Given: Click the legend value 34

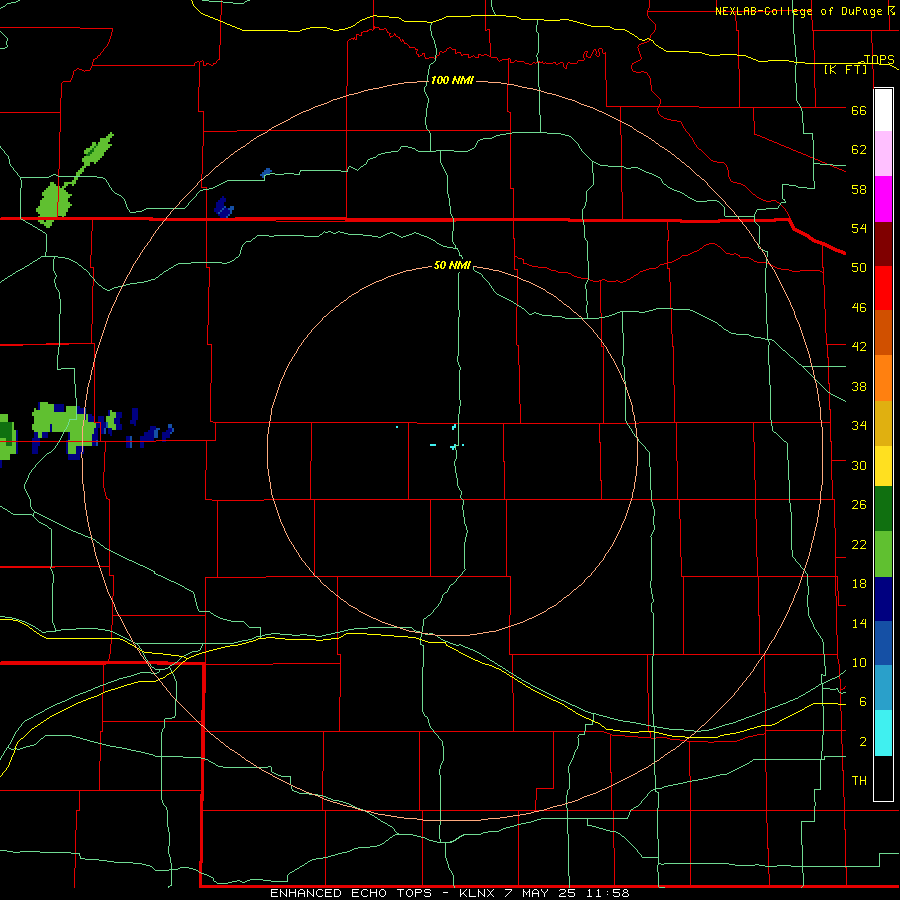Looking at the screenshot, I should pos(859,425).
